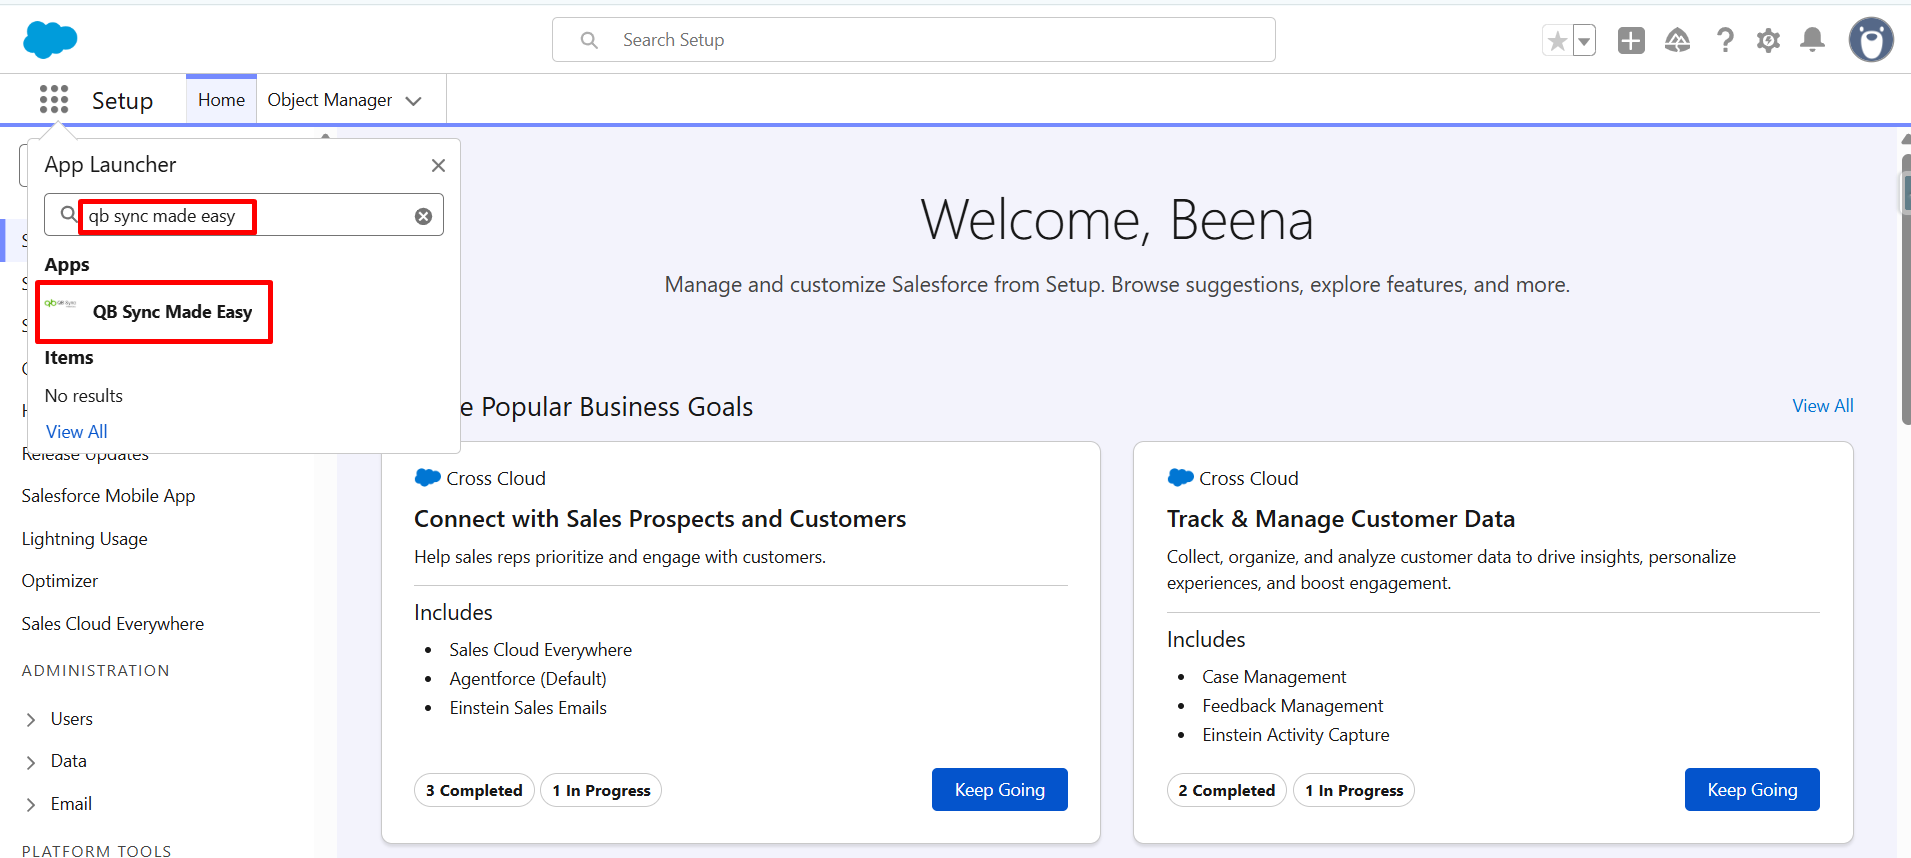
Task: Expand the Object Manager tab dropdown
Action: coord(414,101)
